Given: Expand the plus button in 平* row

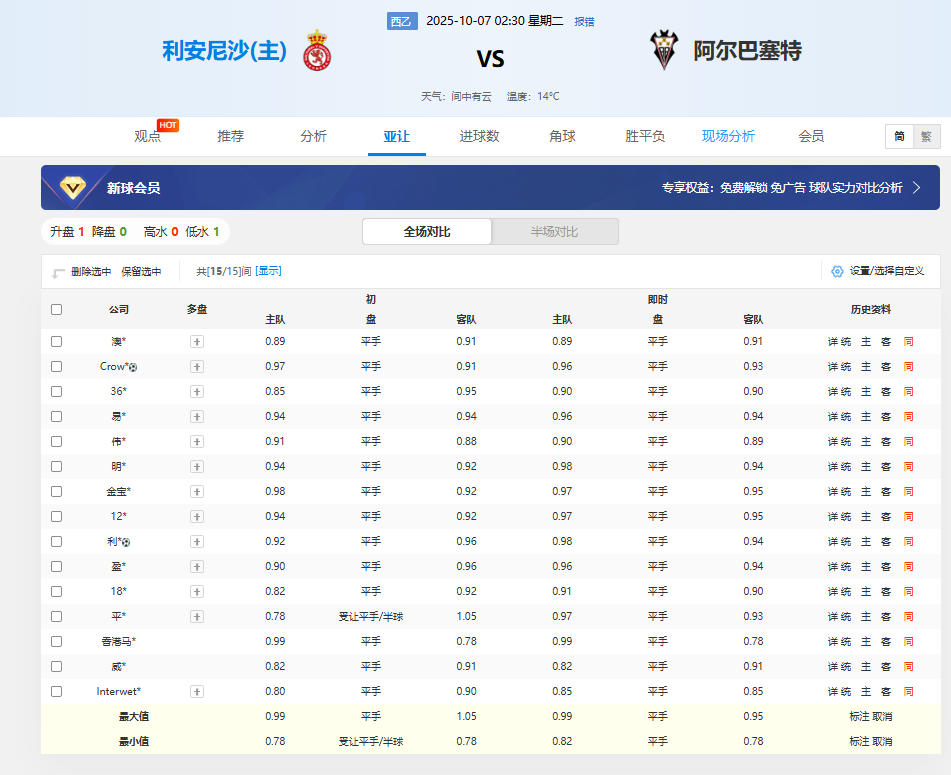Looking at the screenshot, I should pyautogui.click(x=197, y=616).
